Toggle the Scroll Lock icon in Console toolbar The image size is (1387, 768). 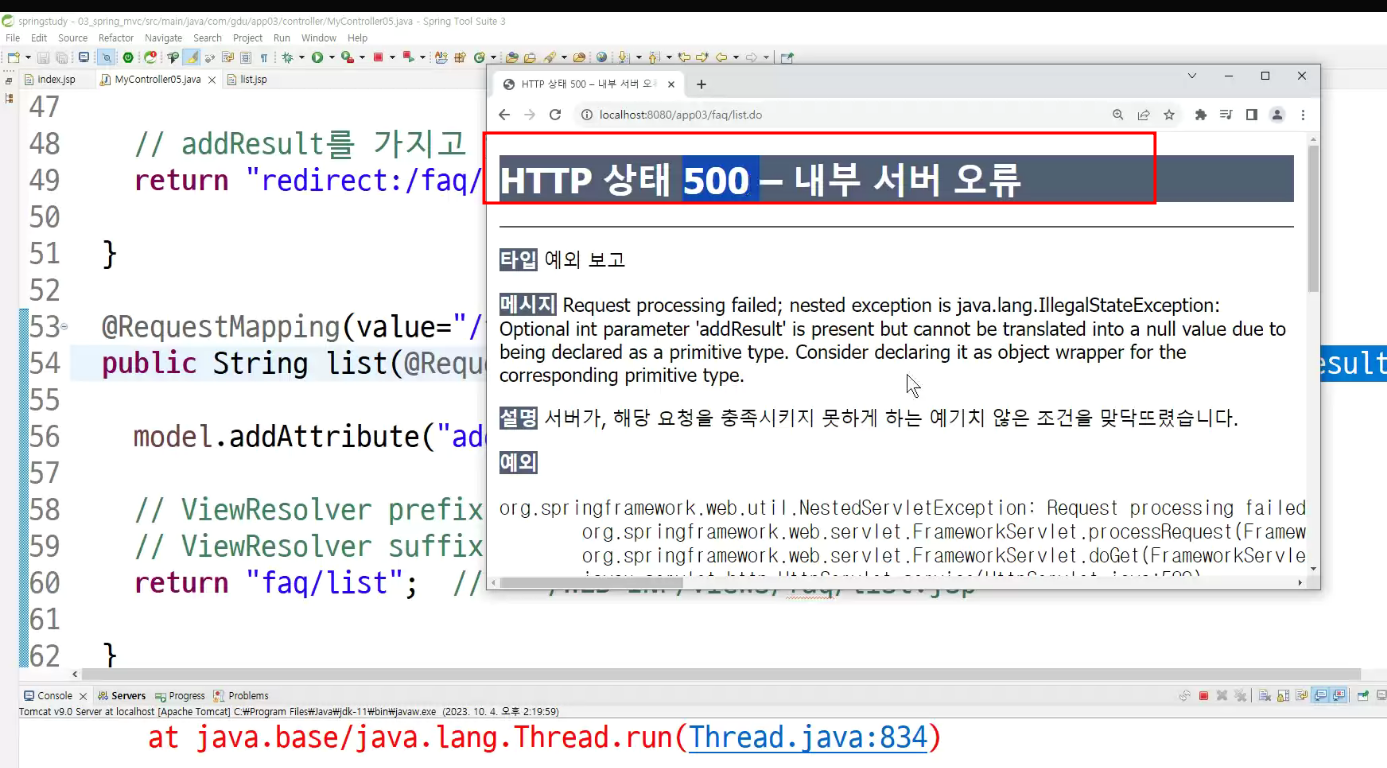point(1283,695)
